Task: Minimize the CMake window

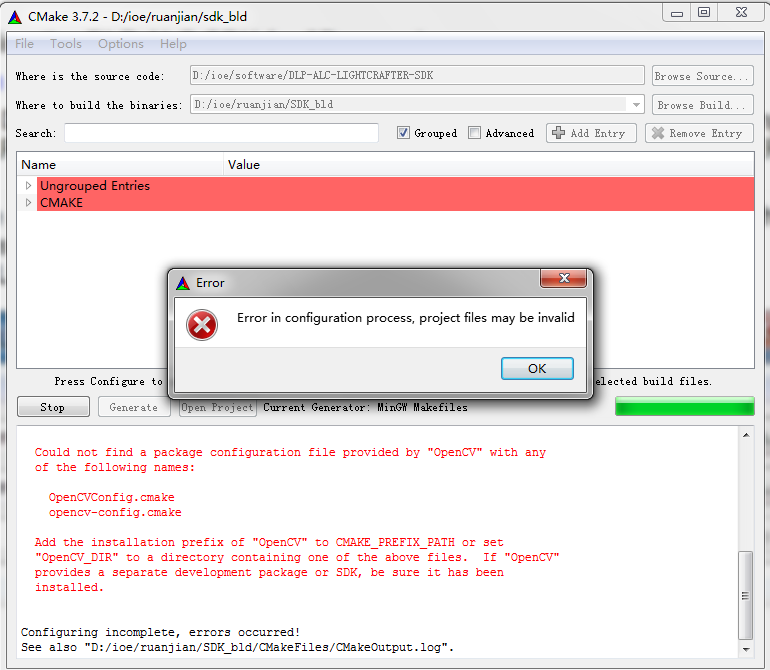Action: coord(677,13)
